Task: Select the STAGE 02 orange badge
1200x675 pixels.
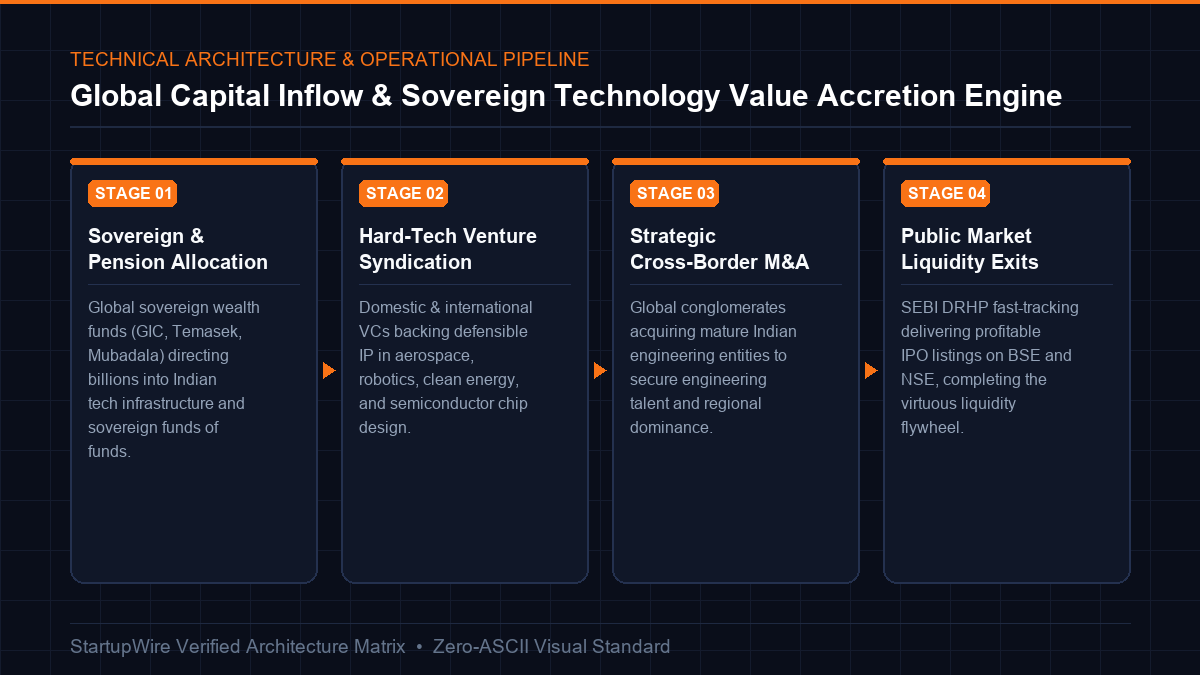Action: coord(404,194)
